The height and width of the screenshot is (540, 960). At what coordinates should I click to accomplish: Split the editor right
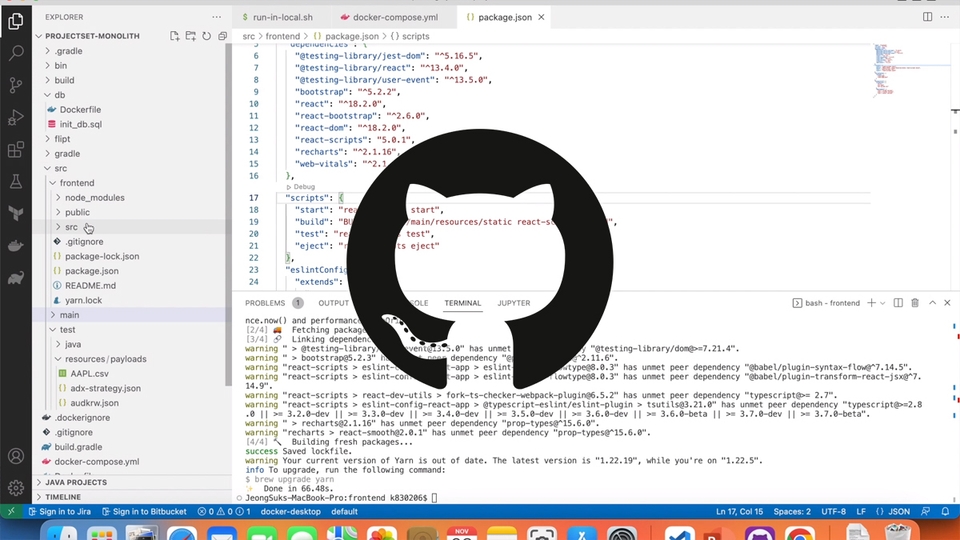pyautogui.click(x=928, y=17)
